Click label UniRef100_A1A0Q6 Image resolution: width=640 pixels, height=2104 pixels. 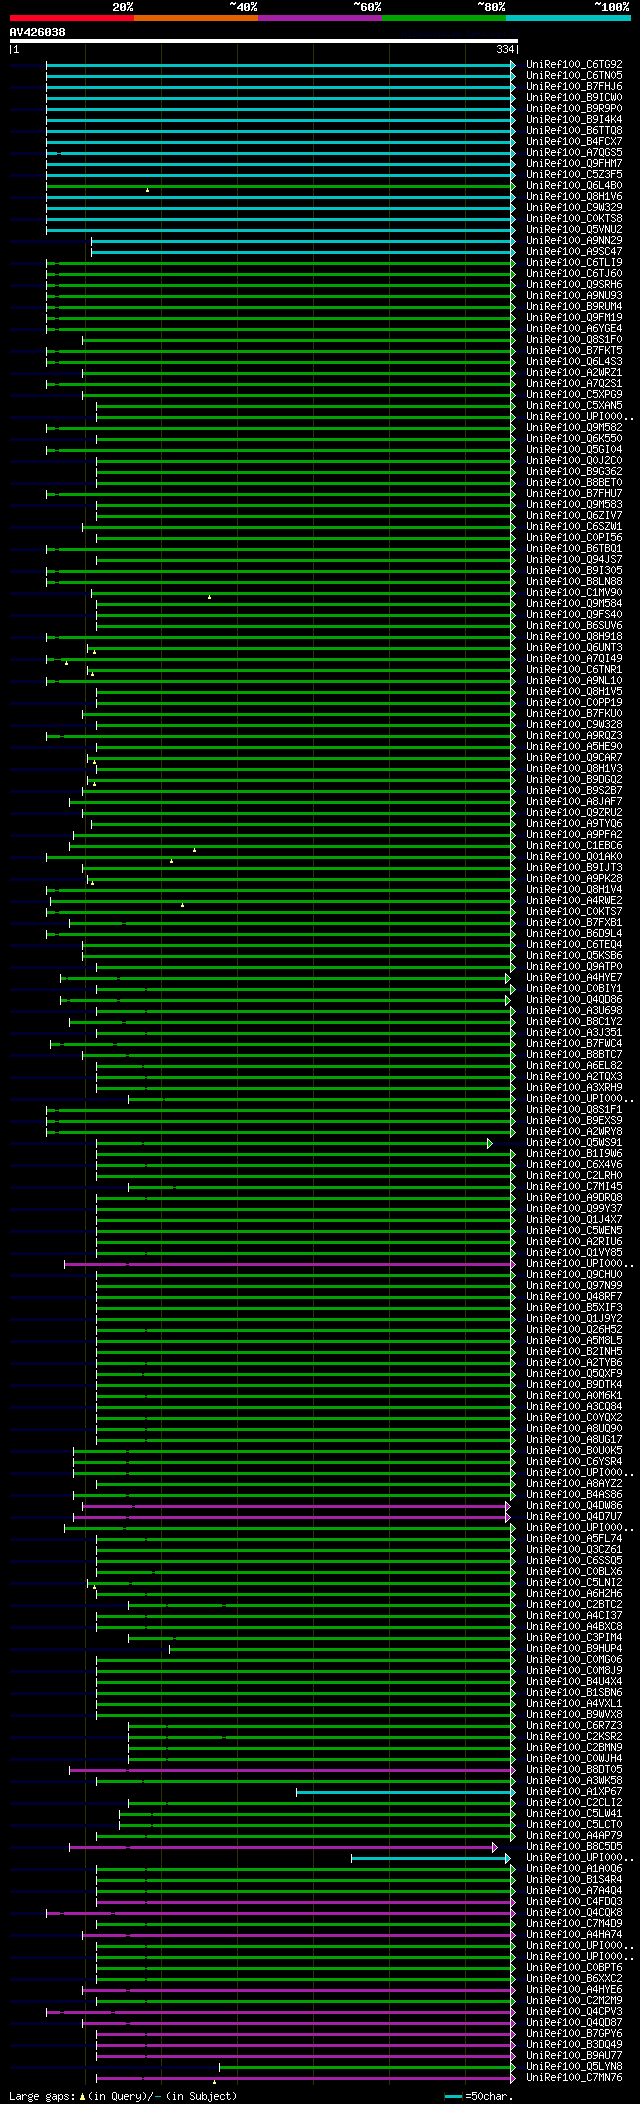click(574, 1869)
